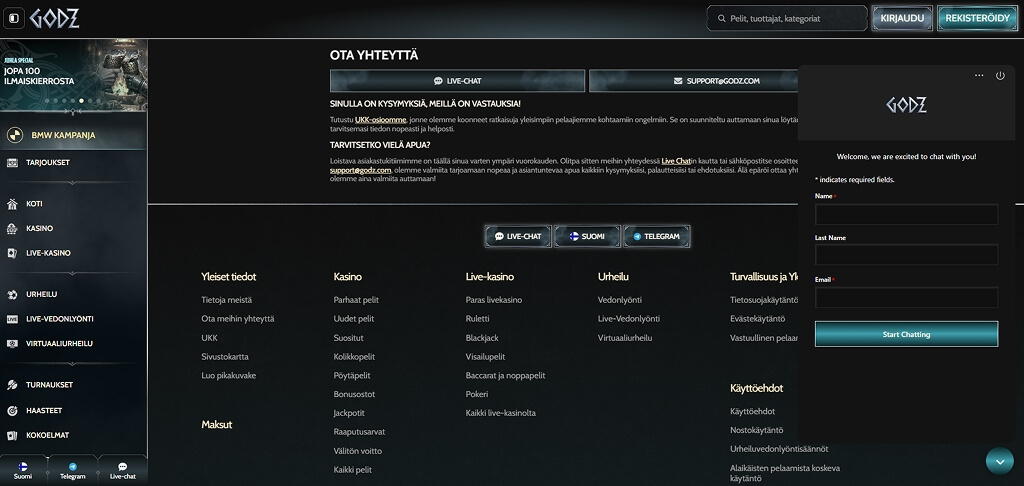Open Live-chat icon in bottom bar

(x=122, y=466)
